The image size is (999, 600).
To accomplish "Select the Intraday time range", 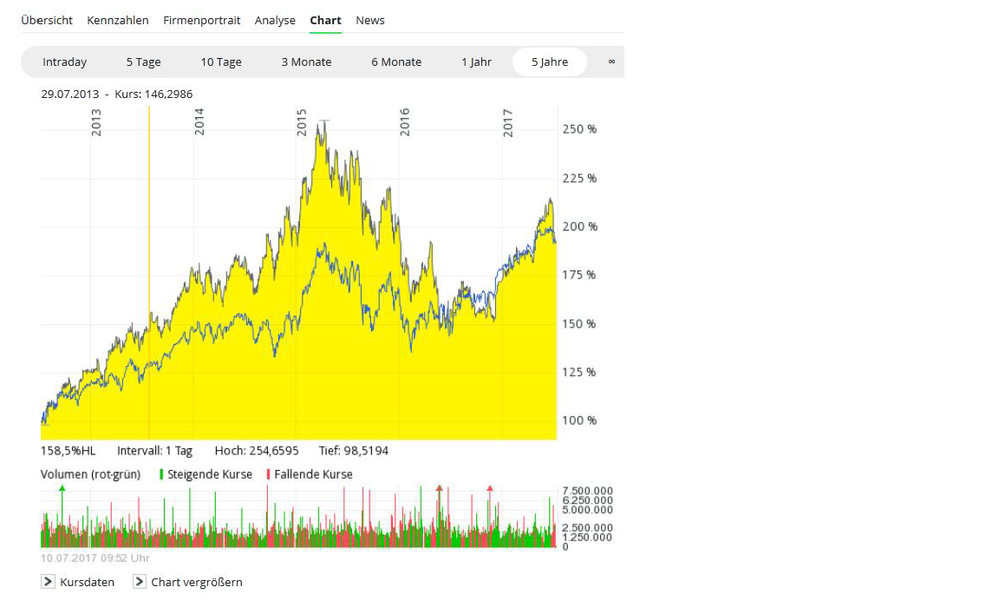I will 65,62.
